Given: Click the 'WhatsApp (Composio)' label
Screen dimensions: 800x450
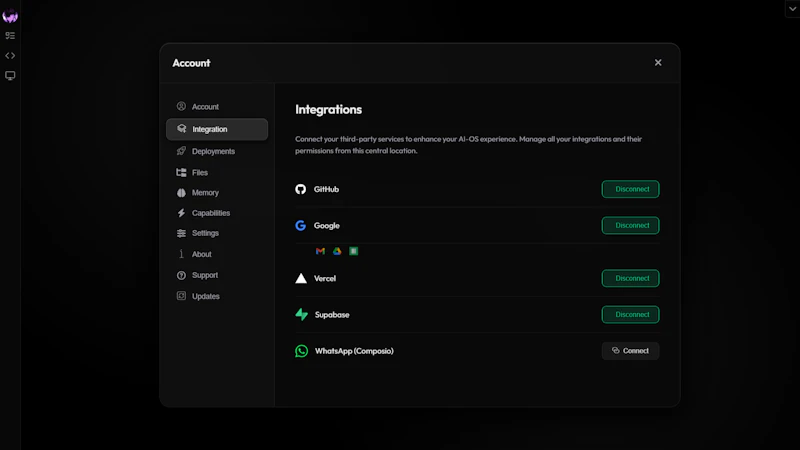Looking at the screenshot, I should coord(354,351).
